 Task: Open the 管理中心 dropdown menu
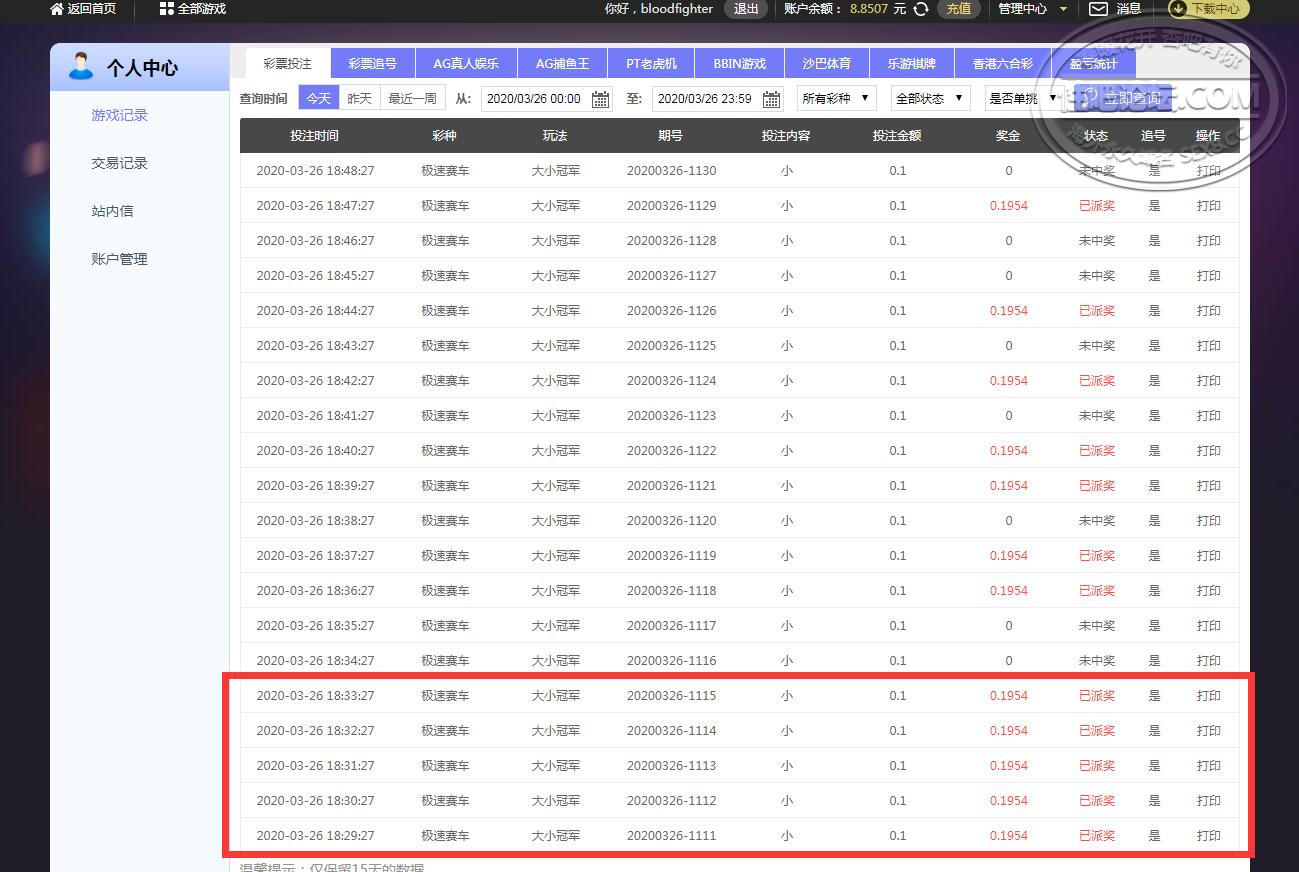[x=1033, y=9]
